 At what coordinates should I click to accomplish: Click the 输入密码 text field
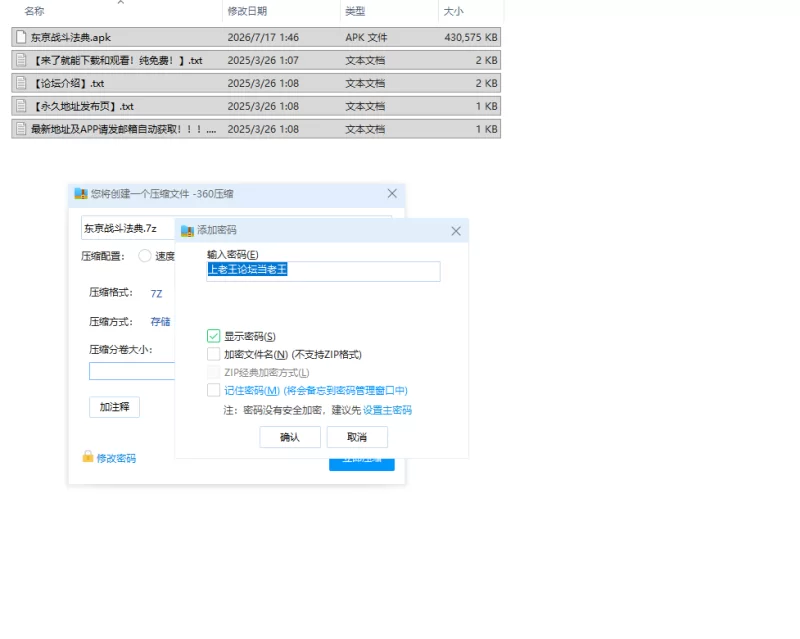(x=323, y=271)
